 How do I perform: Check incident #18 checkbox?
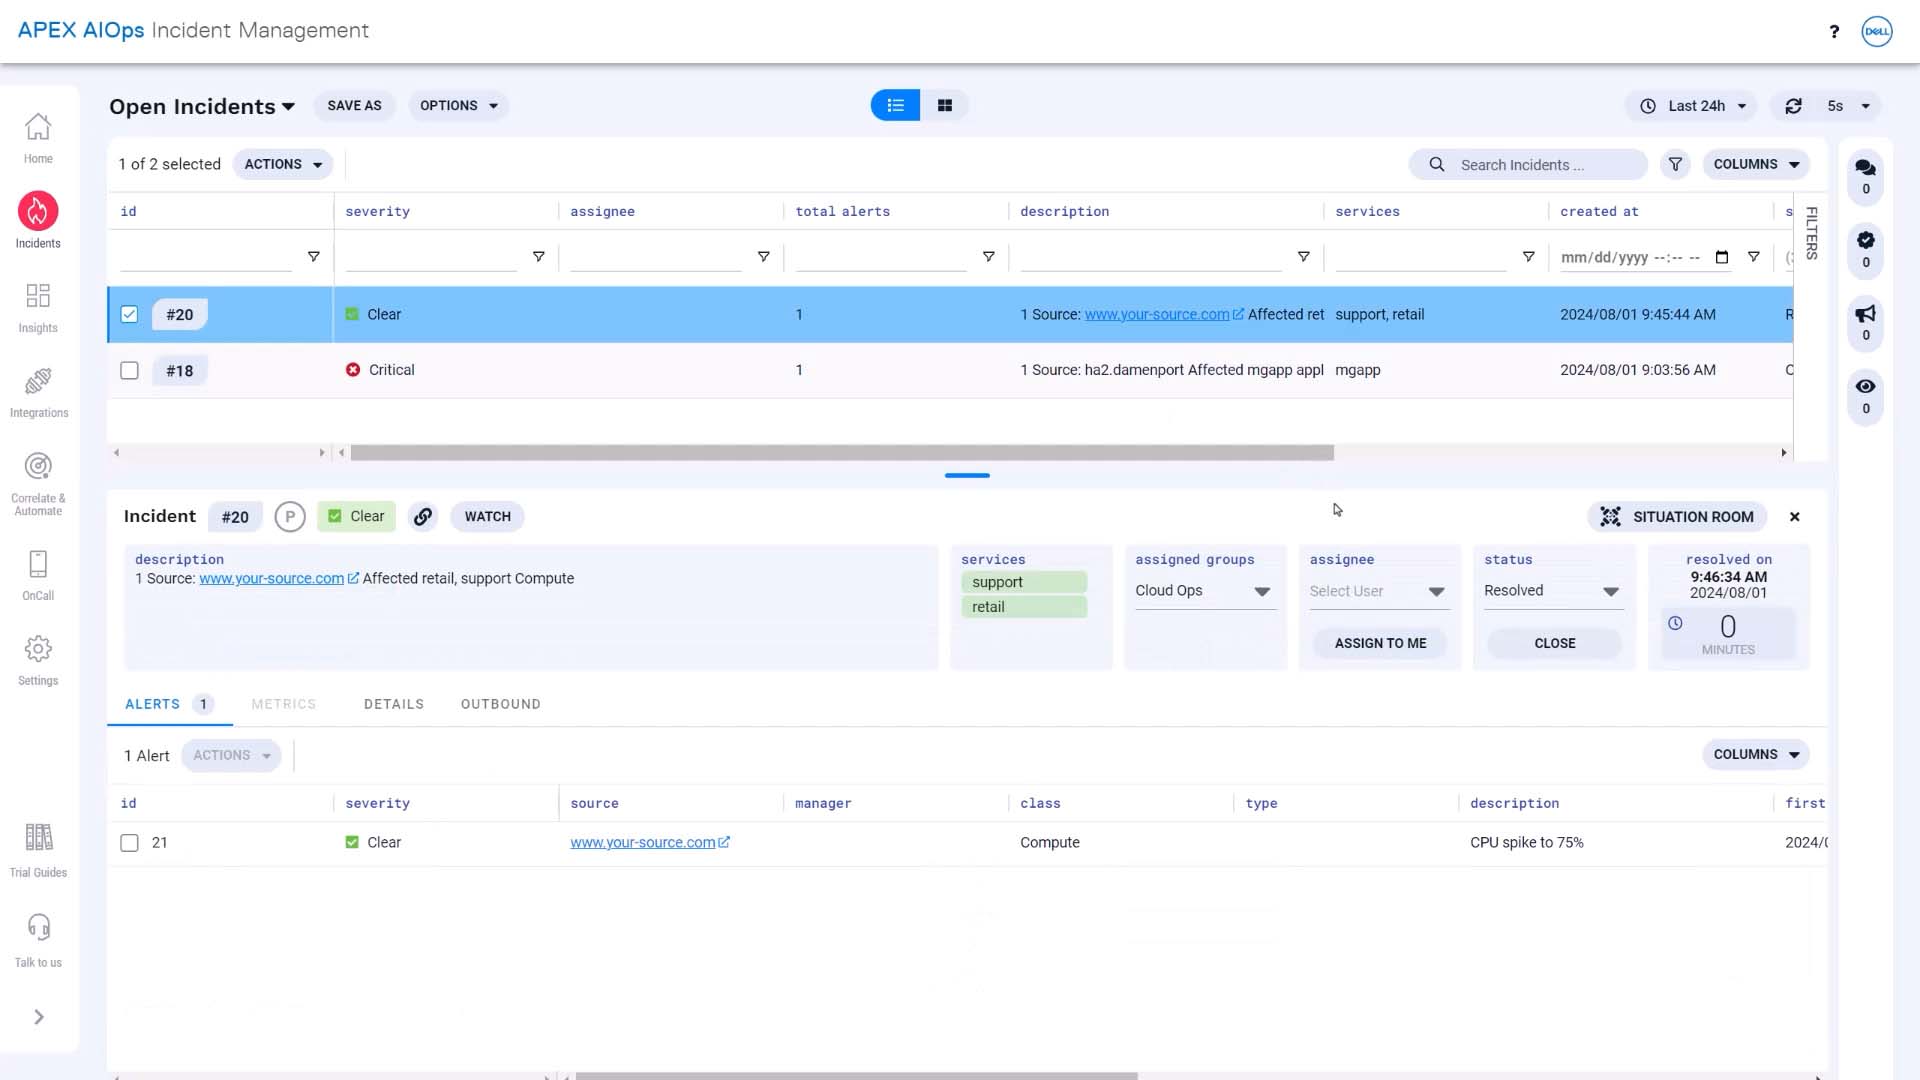[x=129, y=370]
